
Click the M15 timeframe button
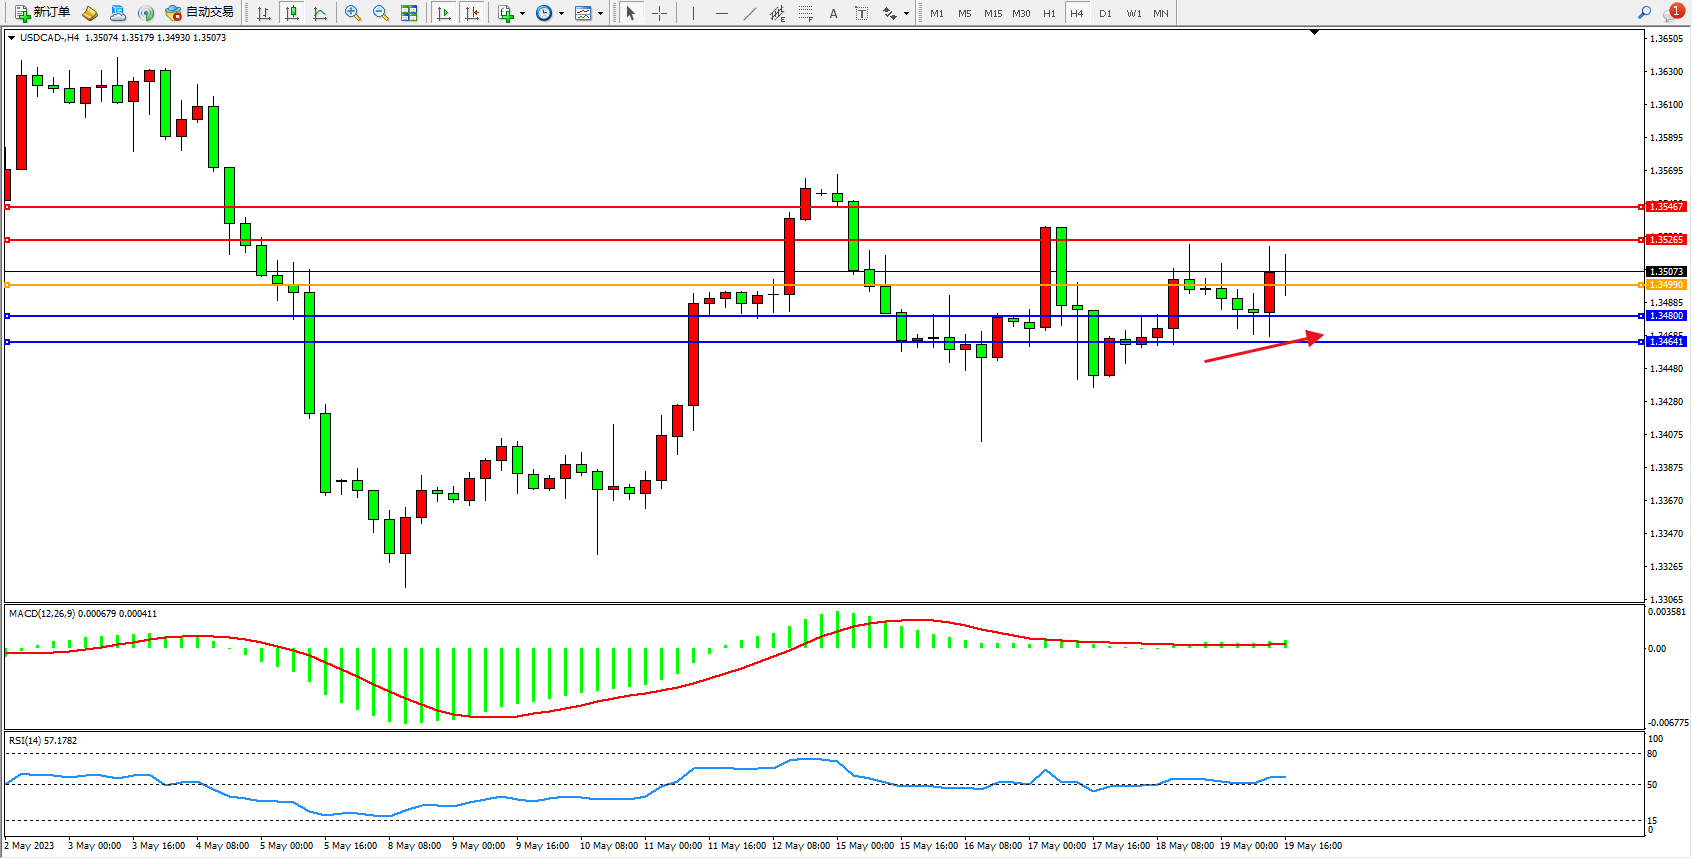coord(992,13)
